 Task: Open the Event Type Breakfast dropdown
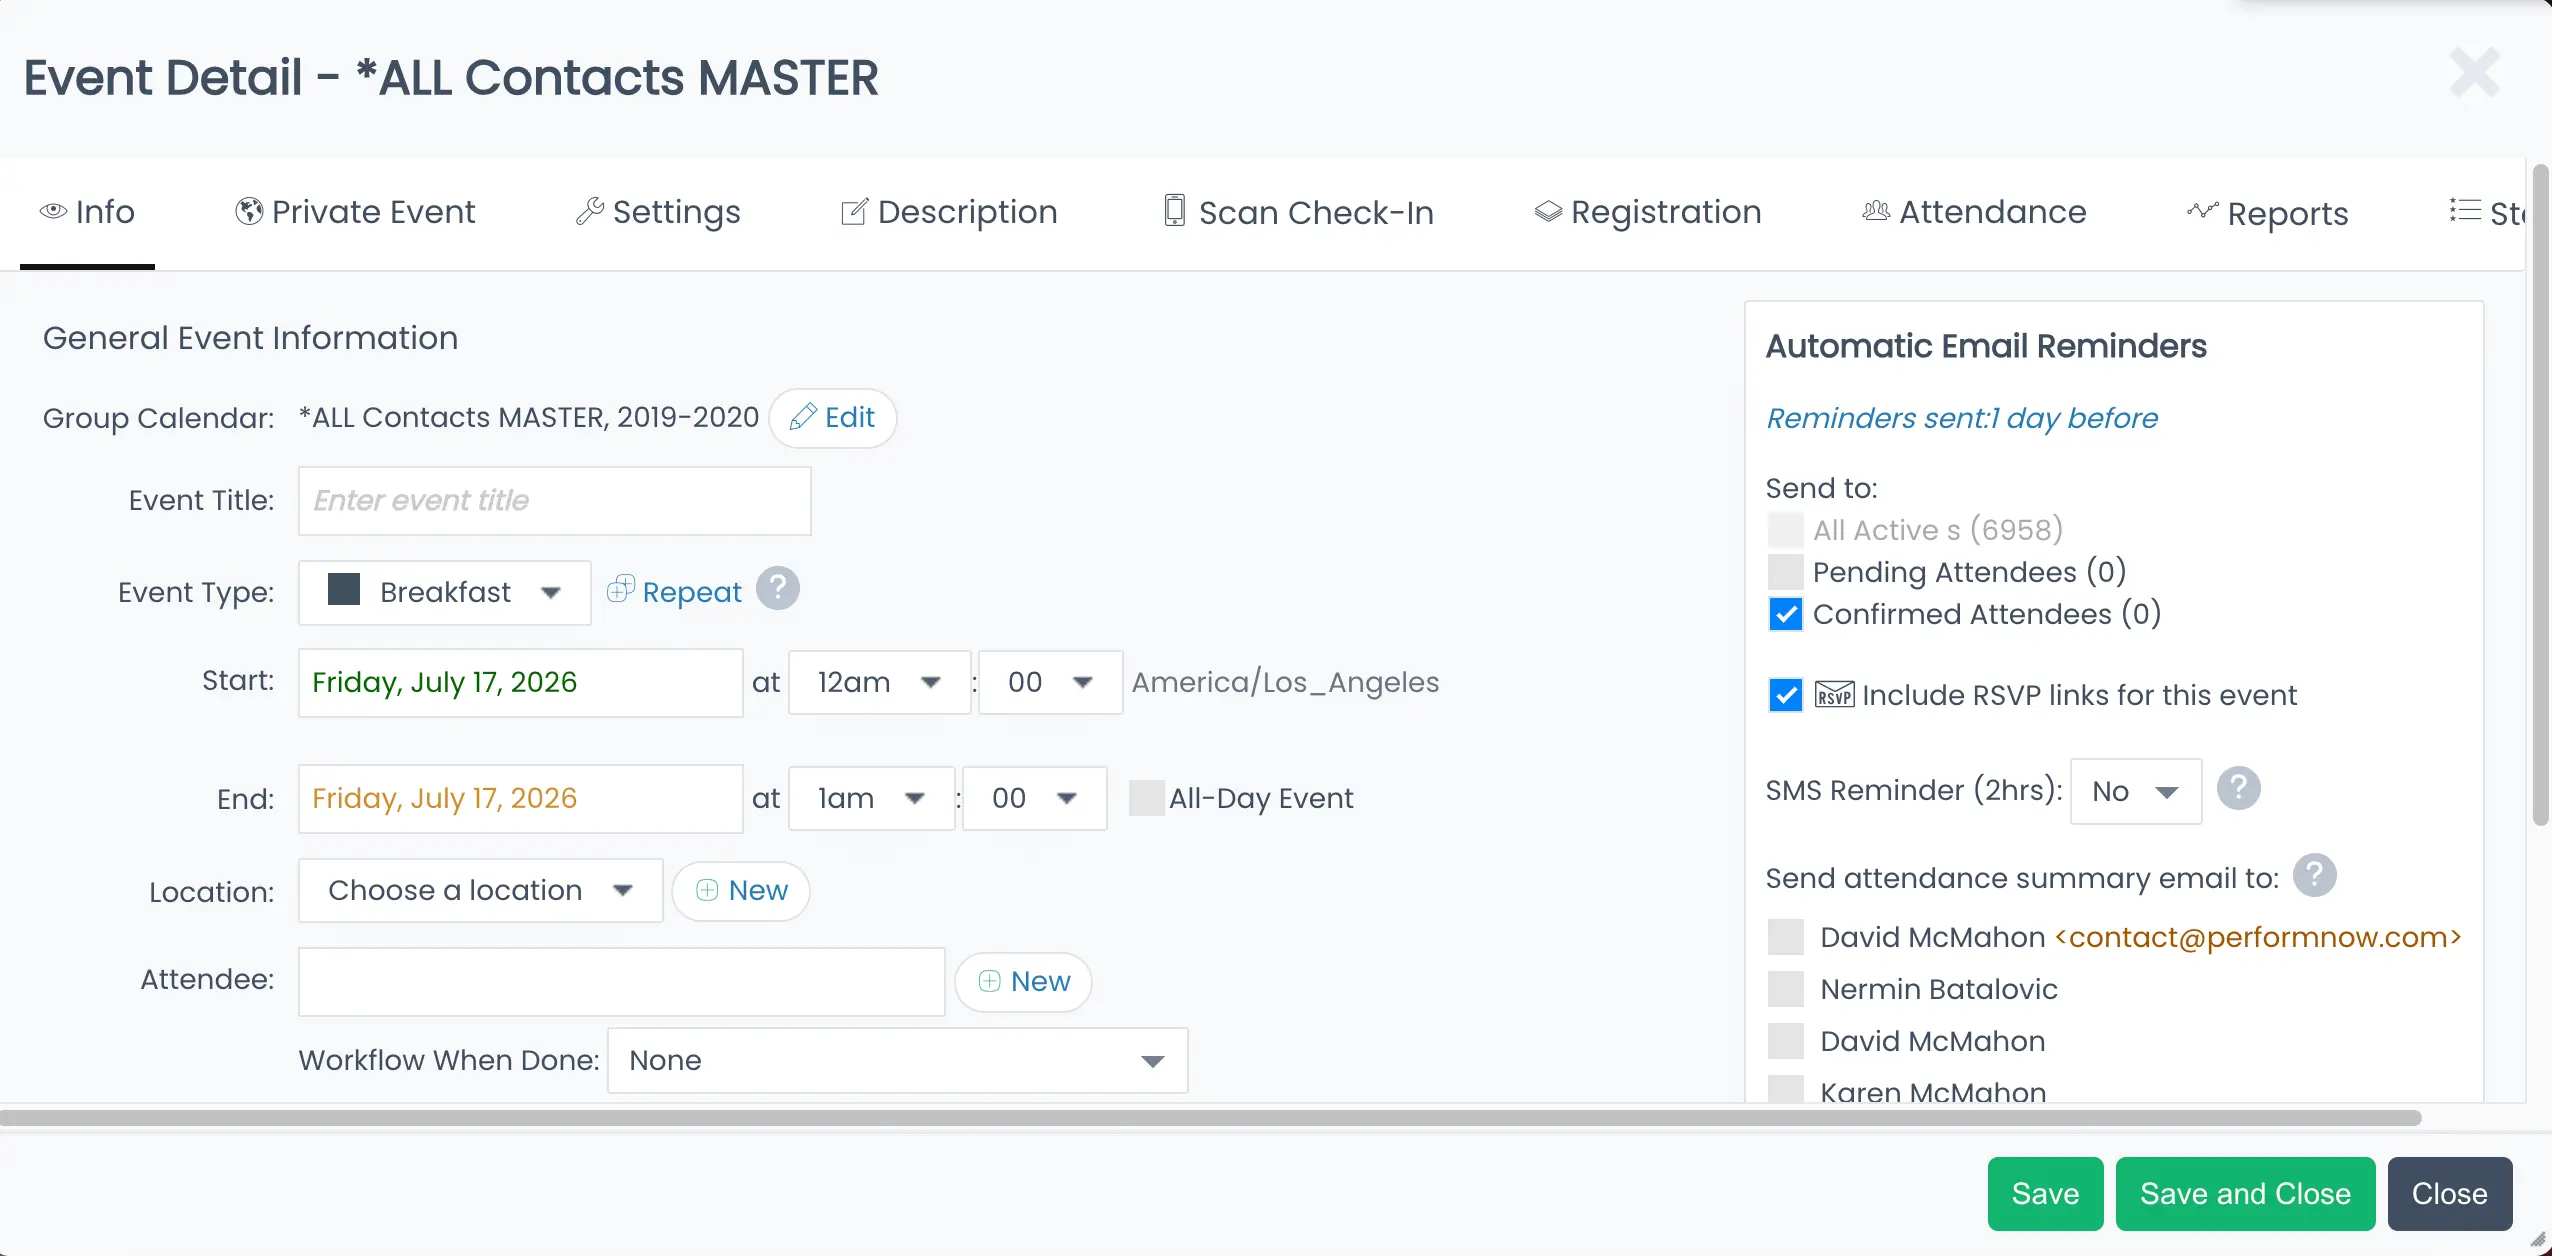pos(445,592)
